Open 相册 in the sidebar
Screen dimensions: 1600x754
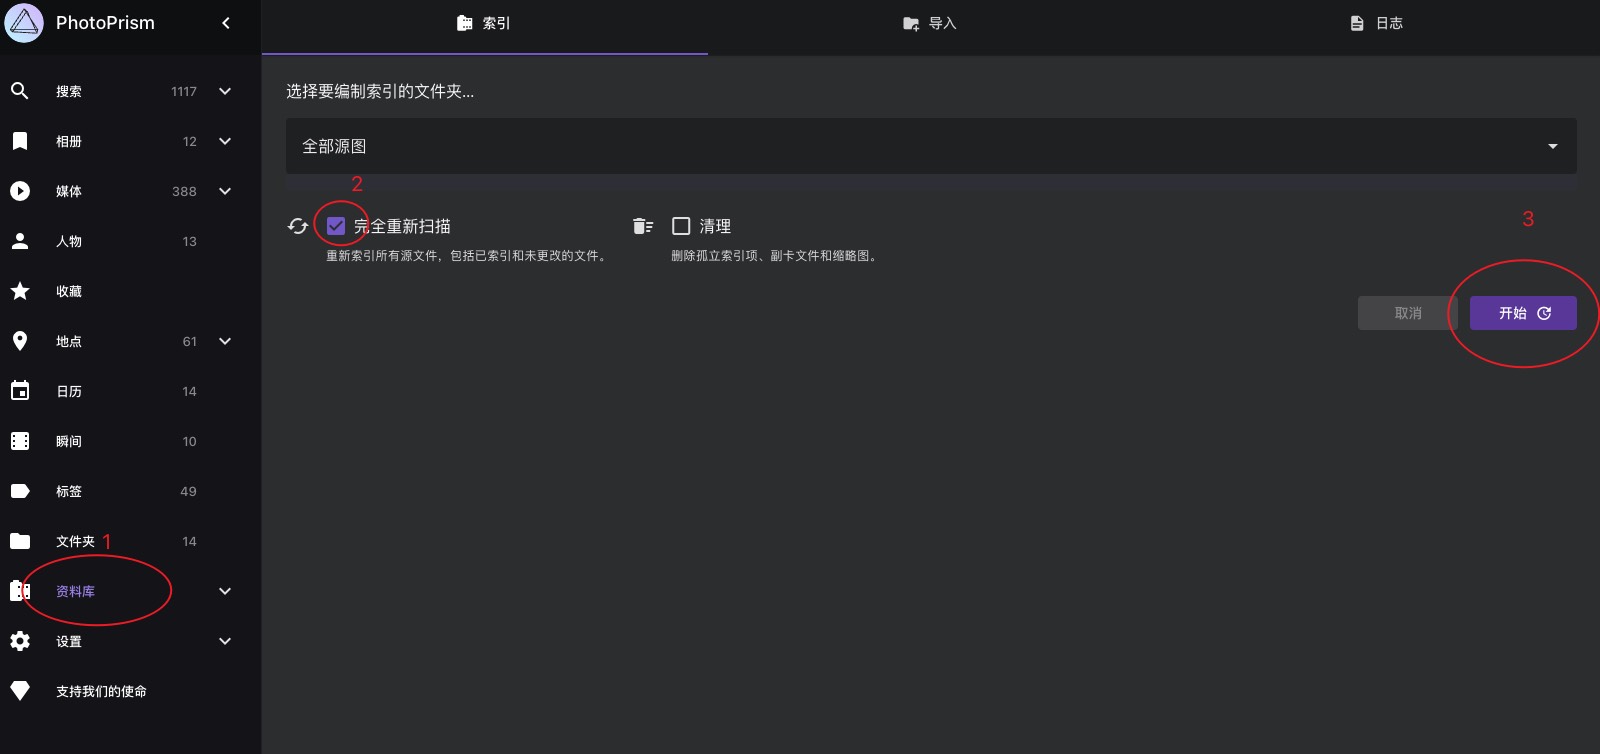[69, 141]
